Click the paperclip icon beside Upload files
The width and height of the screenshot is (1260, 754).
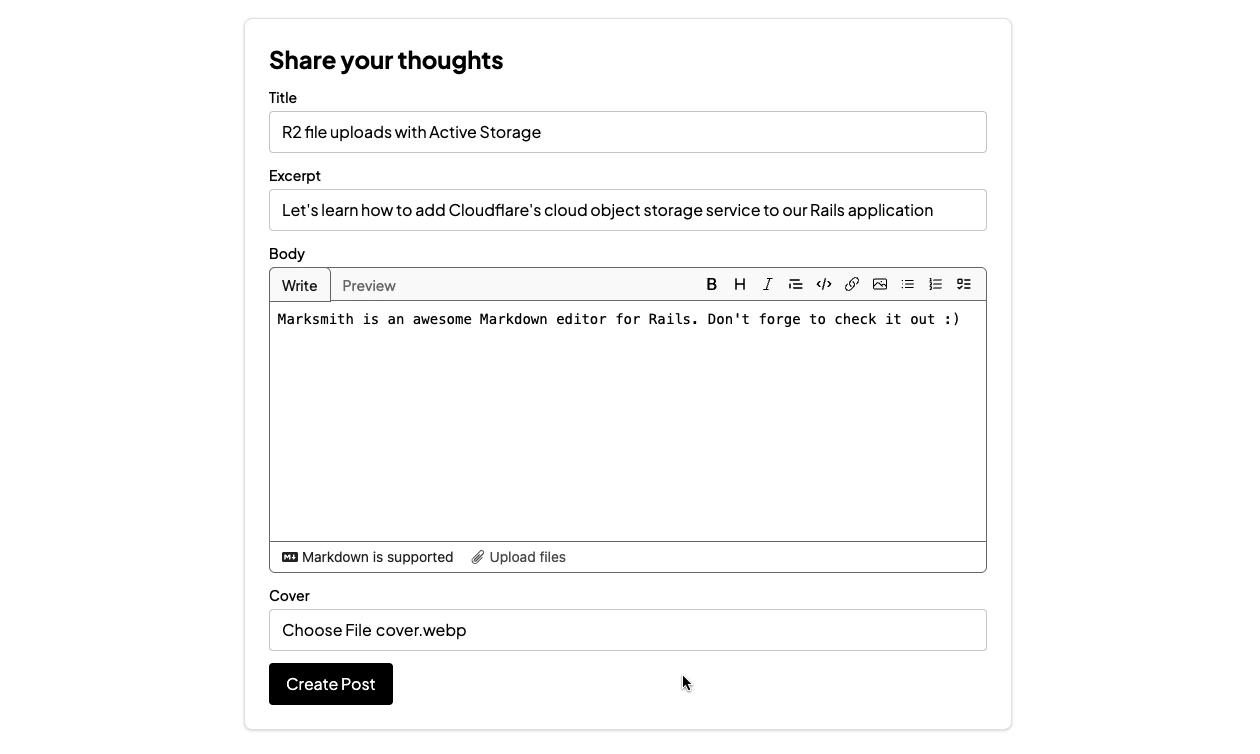coord(478,557)
